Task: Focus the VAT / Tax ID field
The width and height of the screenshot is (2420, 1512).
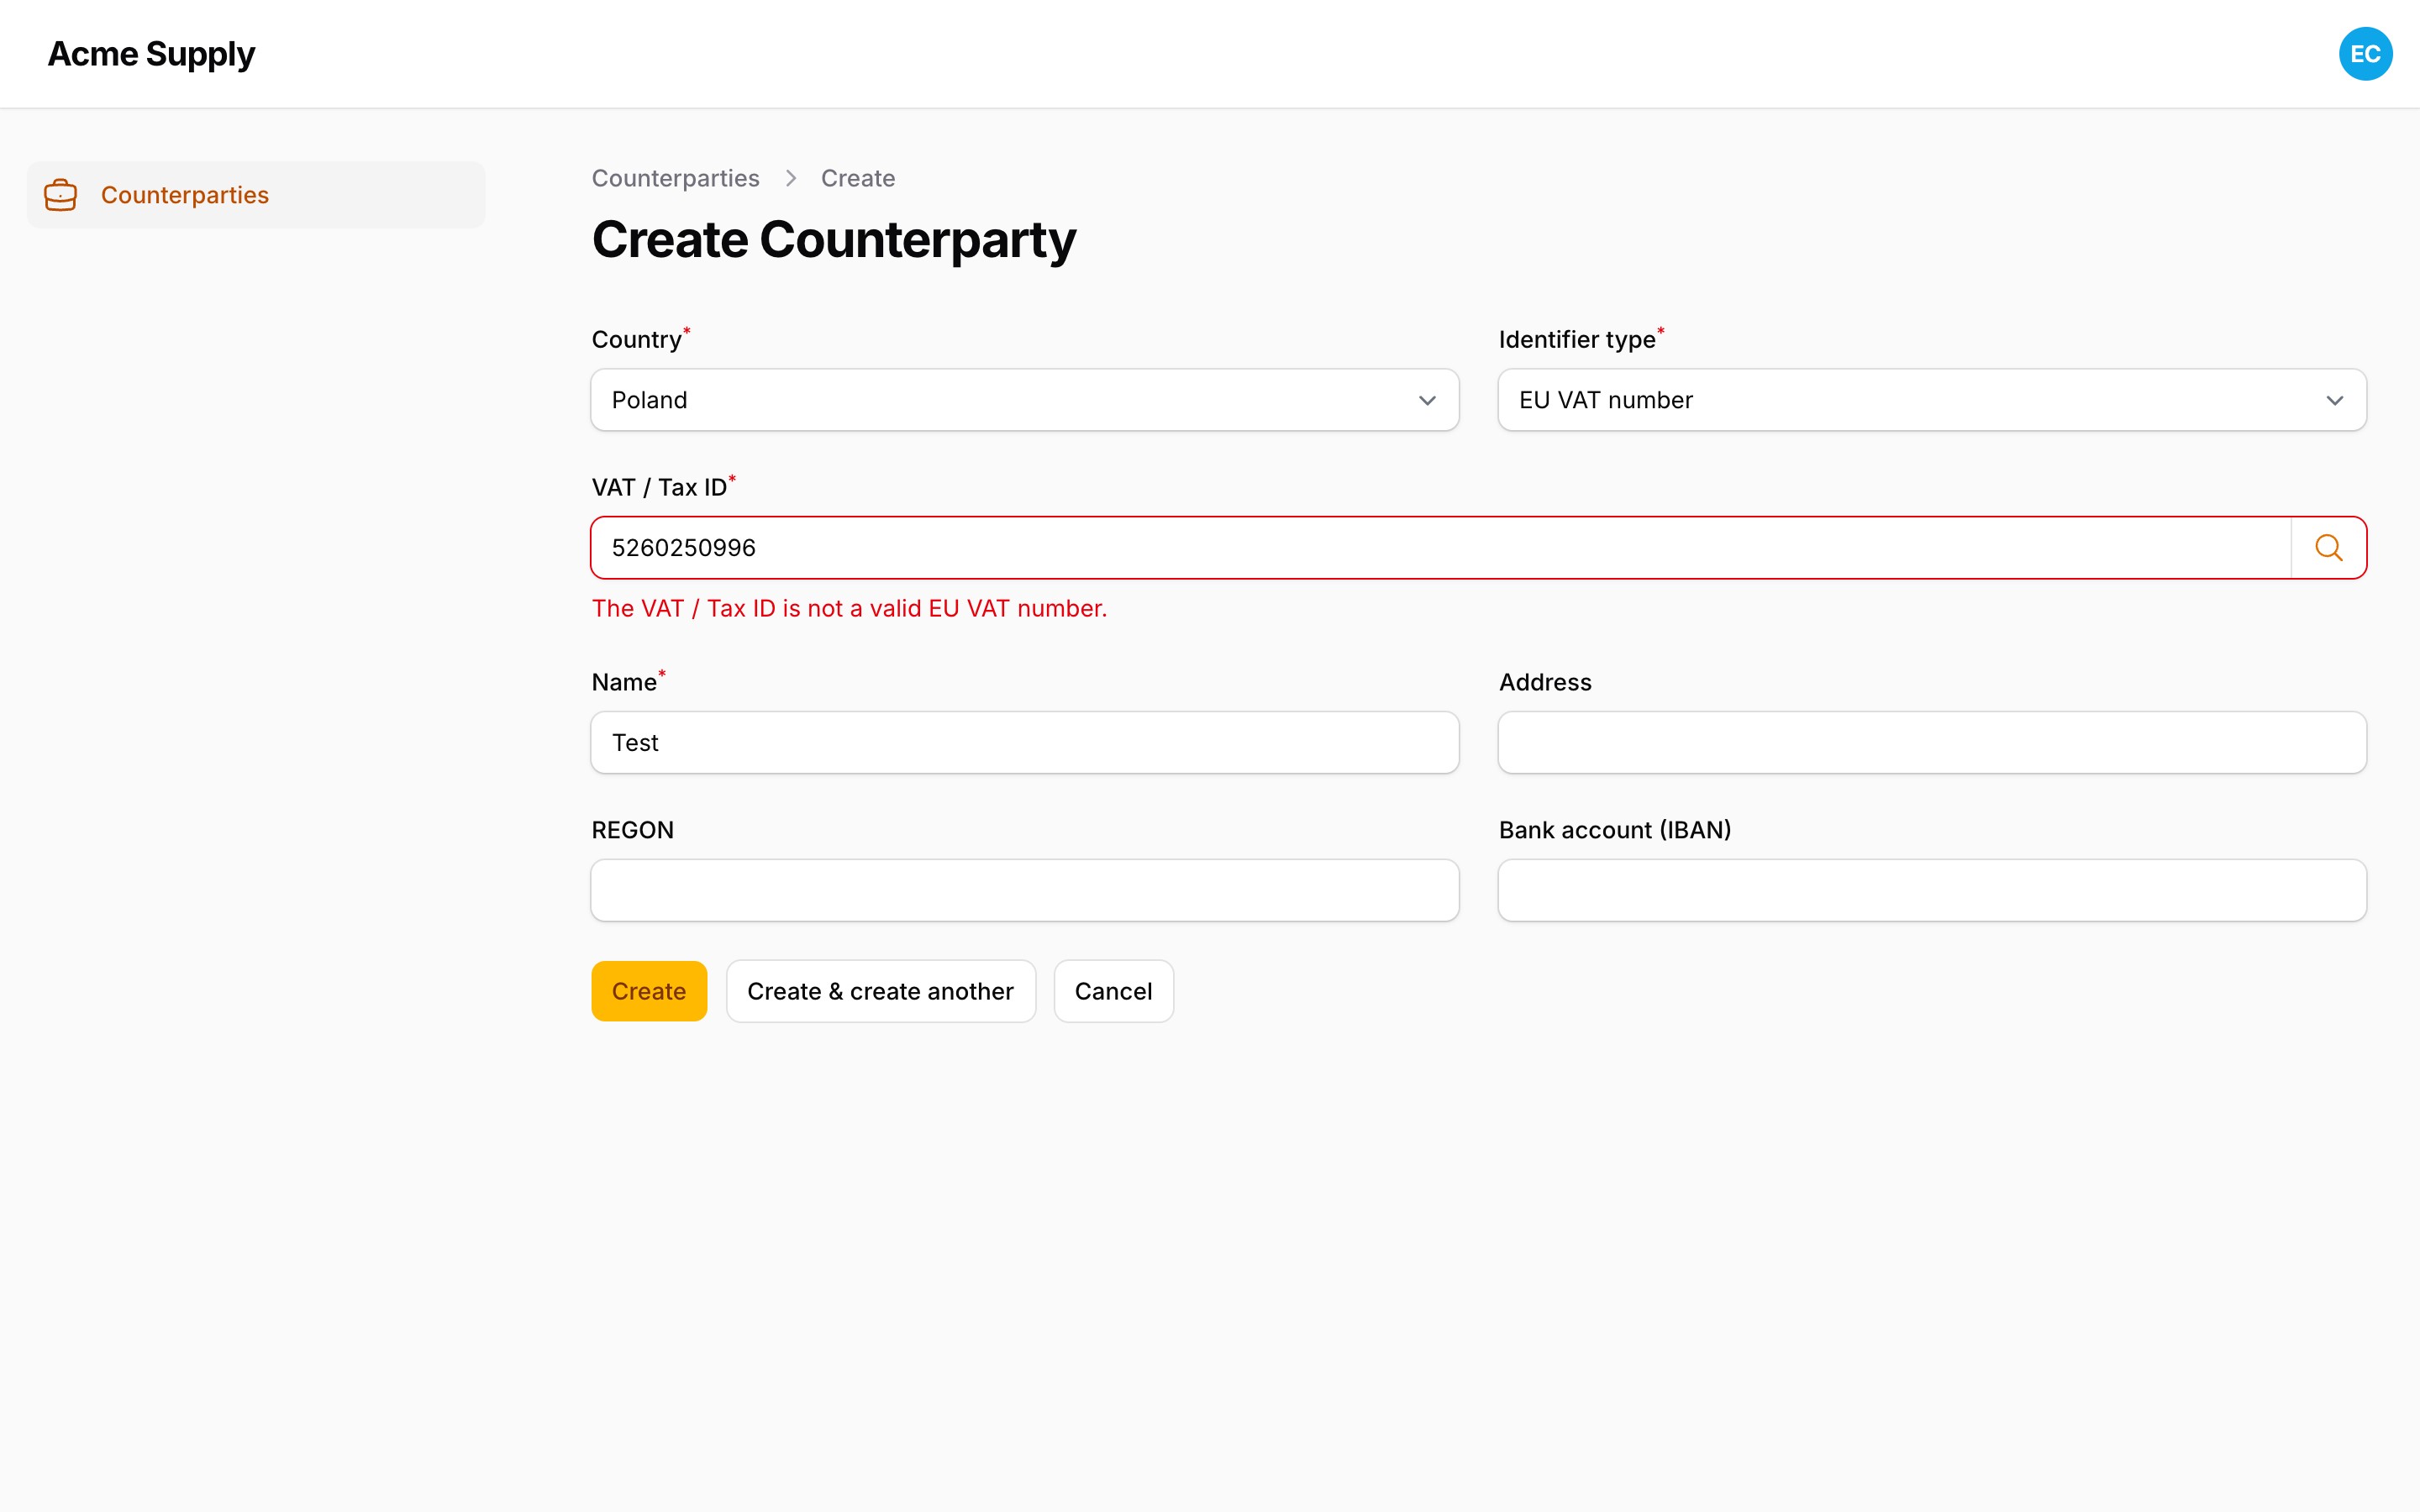Action: (1440, 548)
